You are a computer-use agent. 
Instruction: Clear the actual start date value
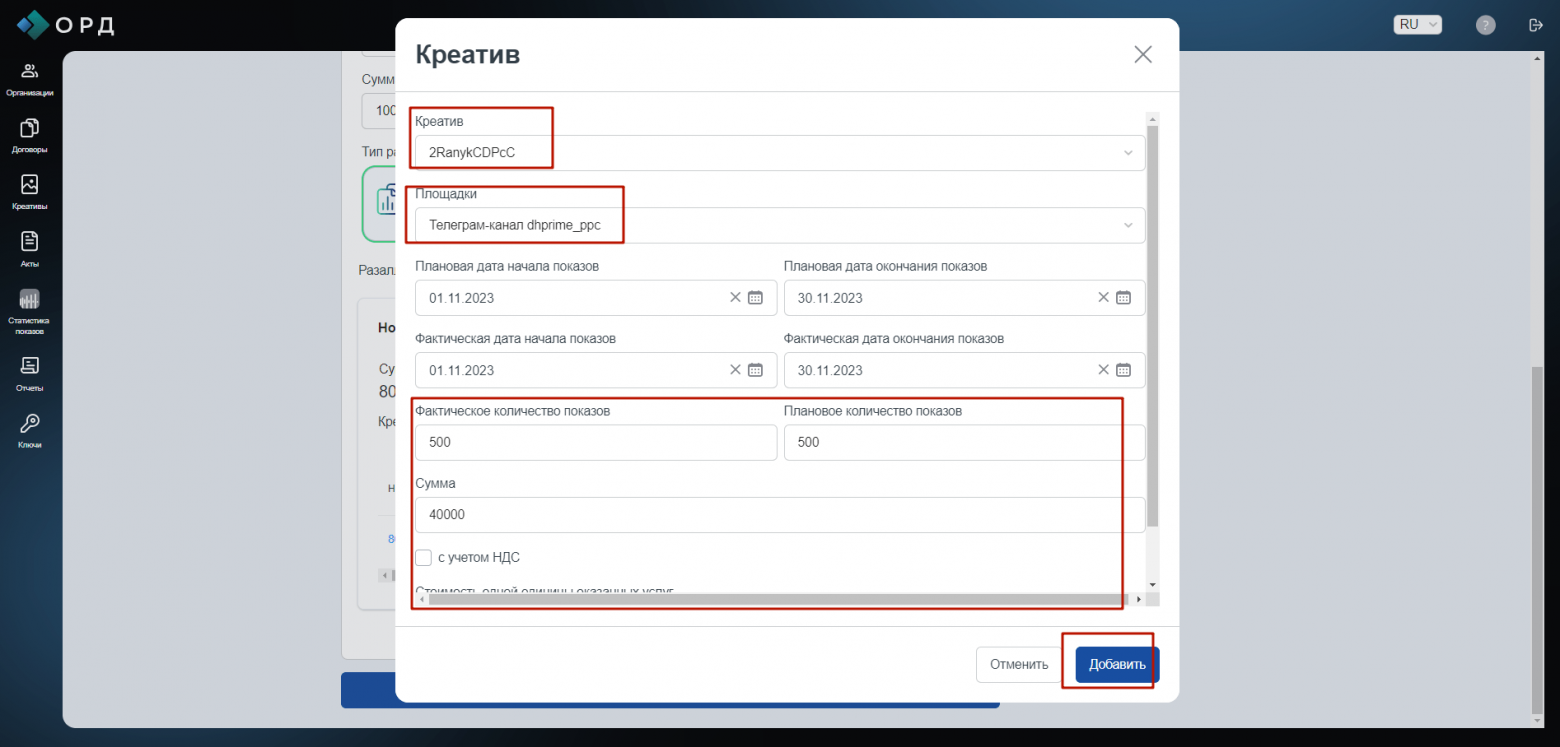[735, 369]
